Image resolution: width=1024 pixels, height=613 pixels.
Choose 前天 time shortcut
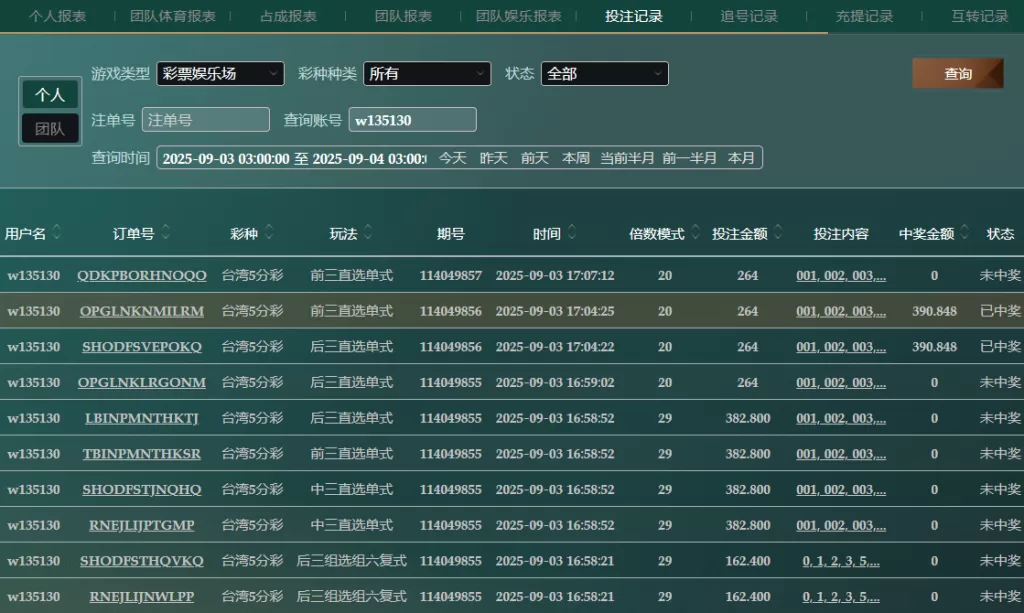535,158
